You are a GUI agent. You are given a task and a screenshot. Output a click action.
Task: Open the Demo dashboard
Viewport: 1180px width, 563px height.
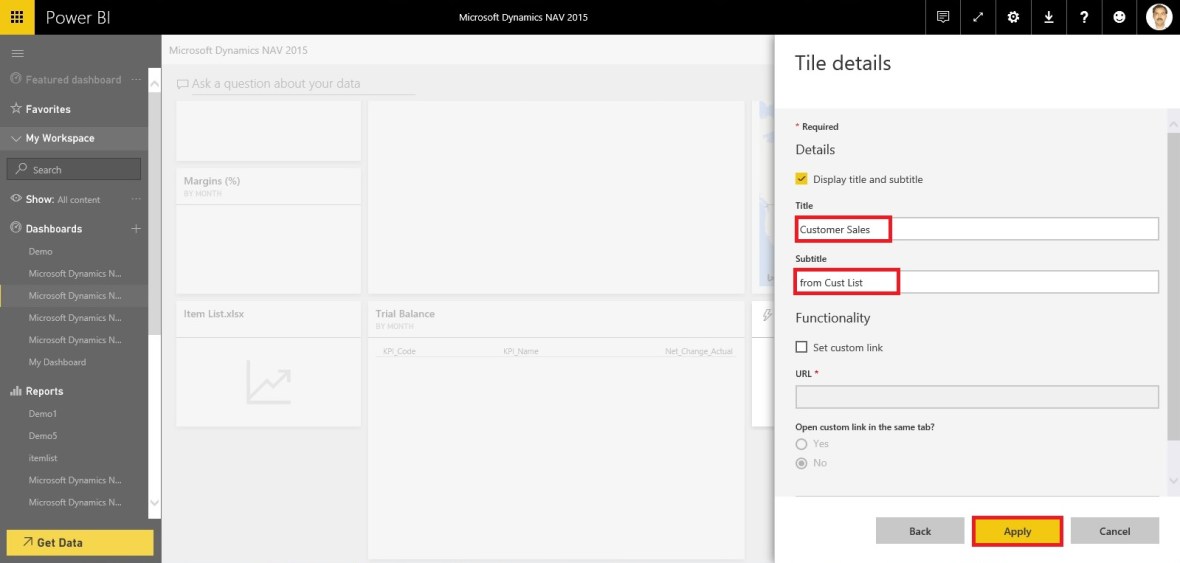[41, 252]
